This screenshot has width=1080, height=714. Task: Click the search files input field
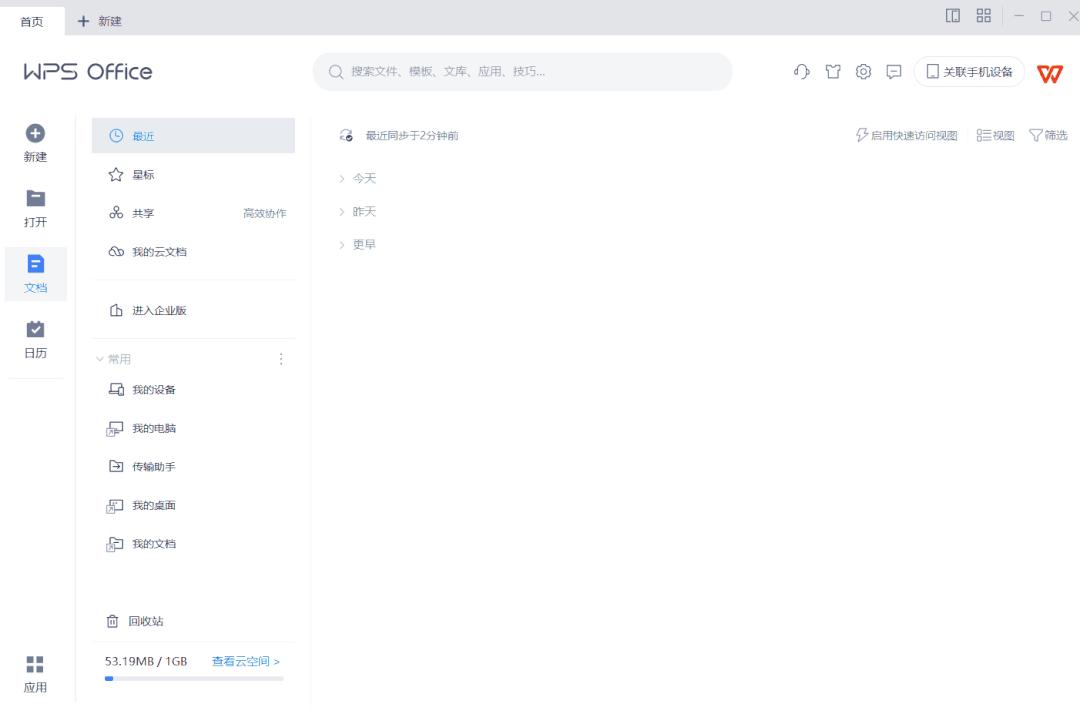(x=522, y=72)
